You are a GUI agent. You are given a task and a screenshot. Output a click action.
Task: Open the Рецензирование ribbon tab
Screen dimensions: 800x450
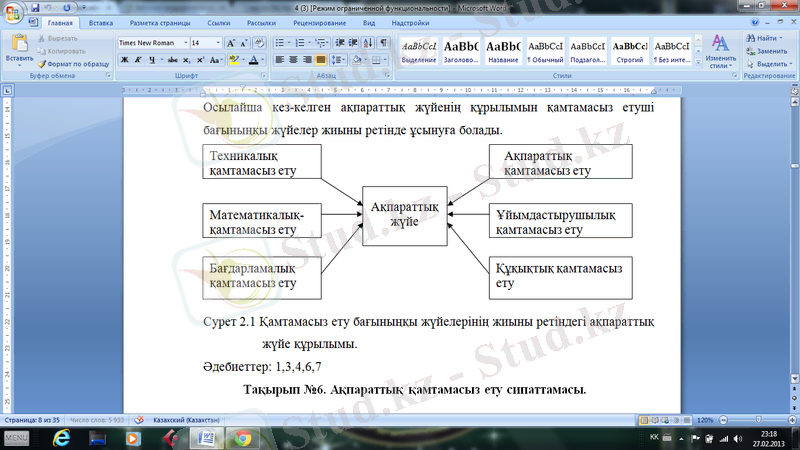[x=319, y=20]
